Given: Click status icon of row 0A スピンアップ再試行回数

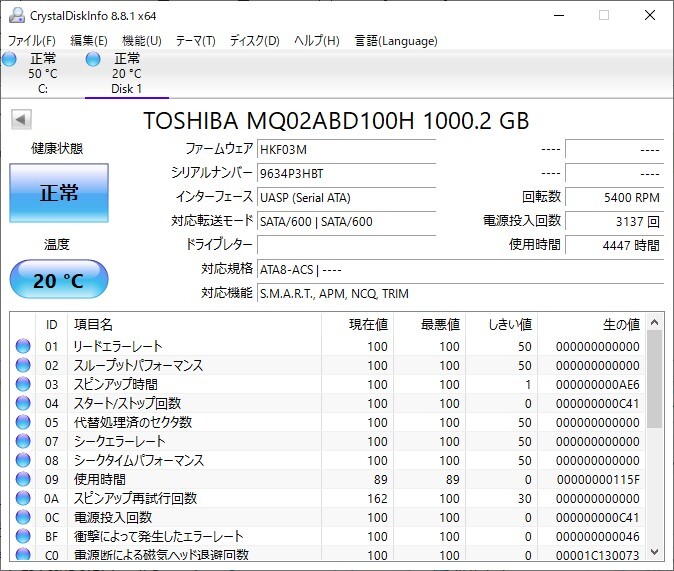Looking at the screenshot, I should 23,498.
